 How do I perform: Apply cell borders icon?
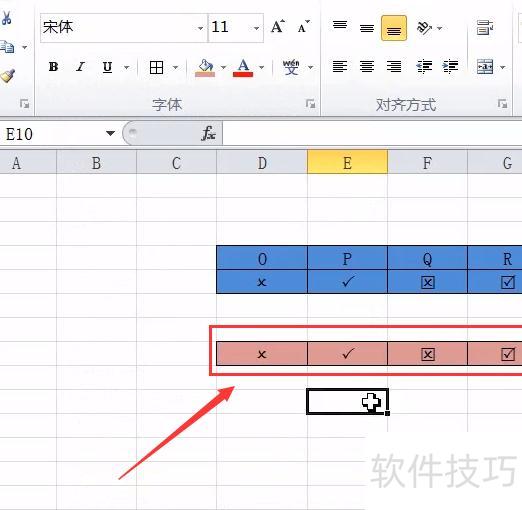(x=156, y=67)
